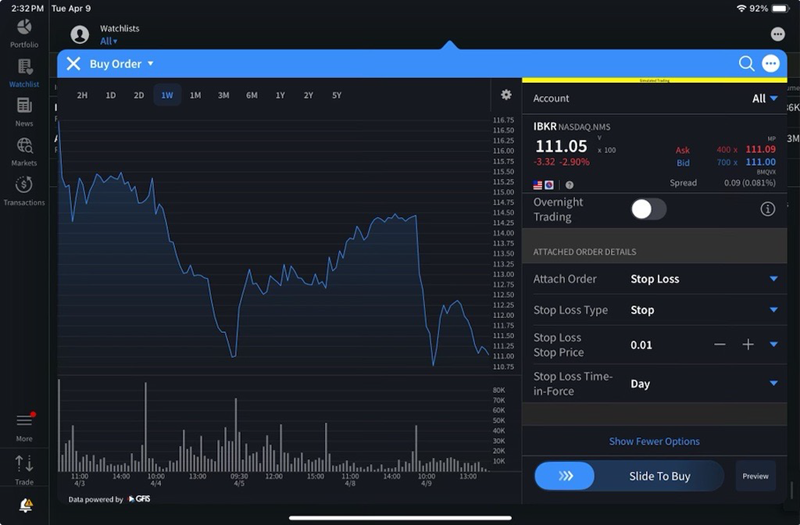Open Account All dropdown
The width and height of the screenshot is (800, 525).
coord(764,98)
